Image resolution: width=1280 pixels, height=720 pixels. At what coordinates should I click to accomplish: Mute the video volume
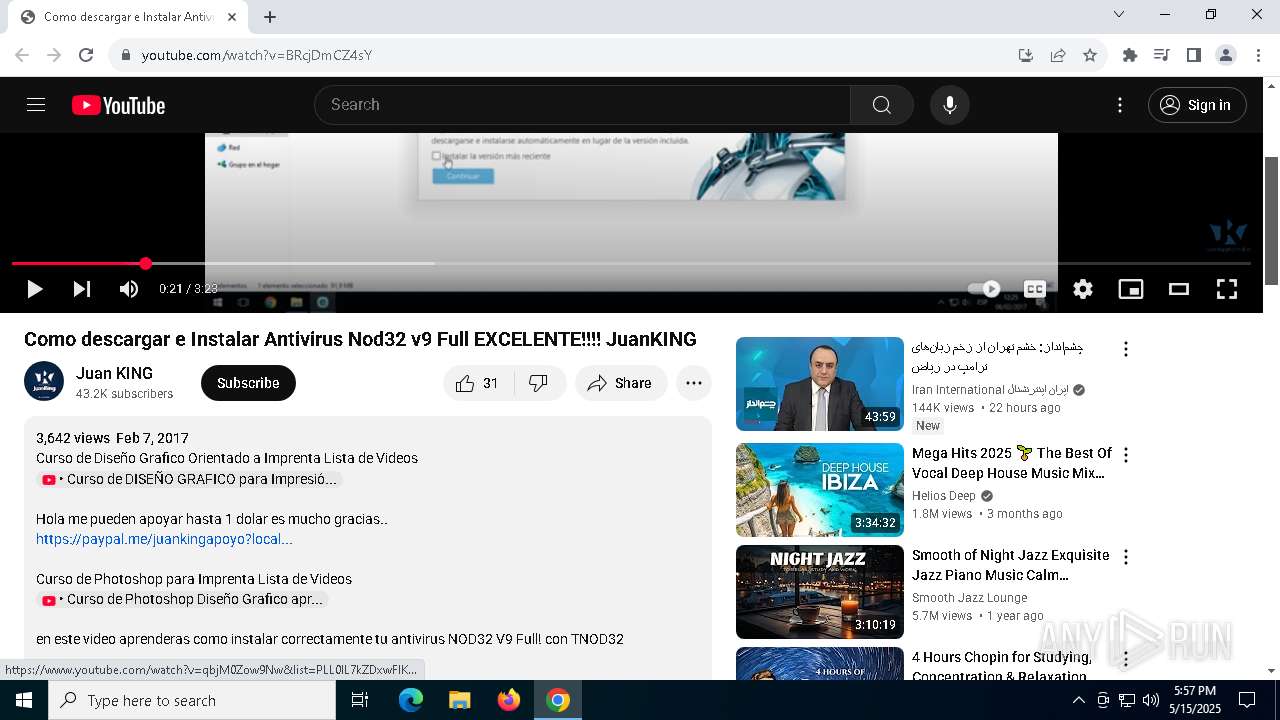pos(129,289)
